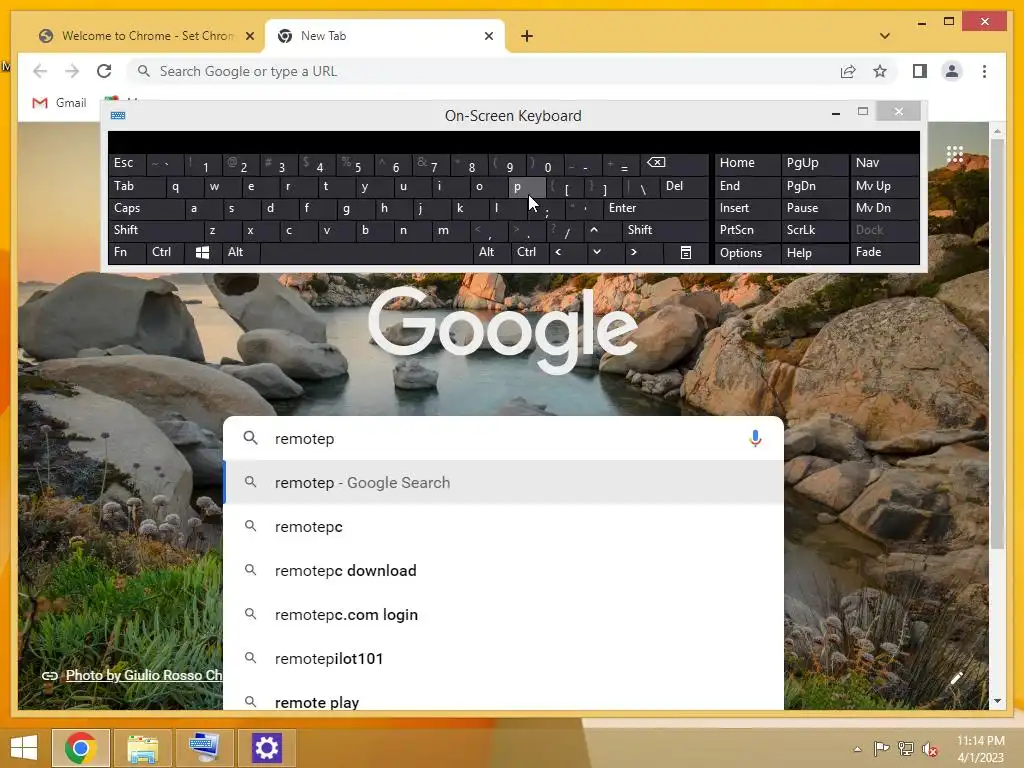Open the Chrome profile avatar
The width and height of the screenshot is (1024, 768).
(952, 71)
